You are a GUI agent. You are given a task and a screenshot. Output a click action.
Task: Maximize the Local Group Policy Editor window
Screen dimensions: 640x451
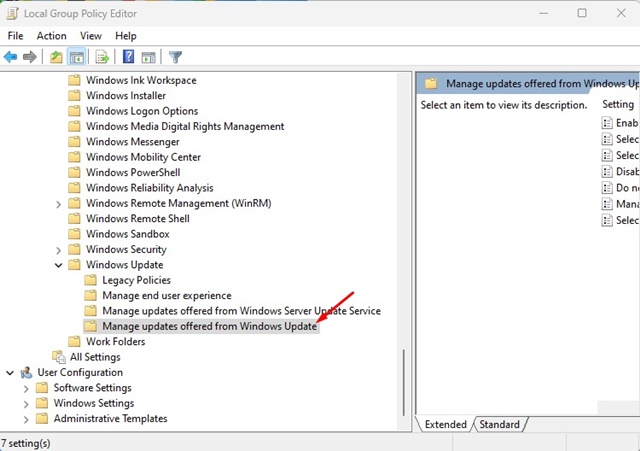pos(582,13)
